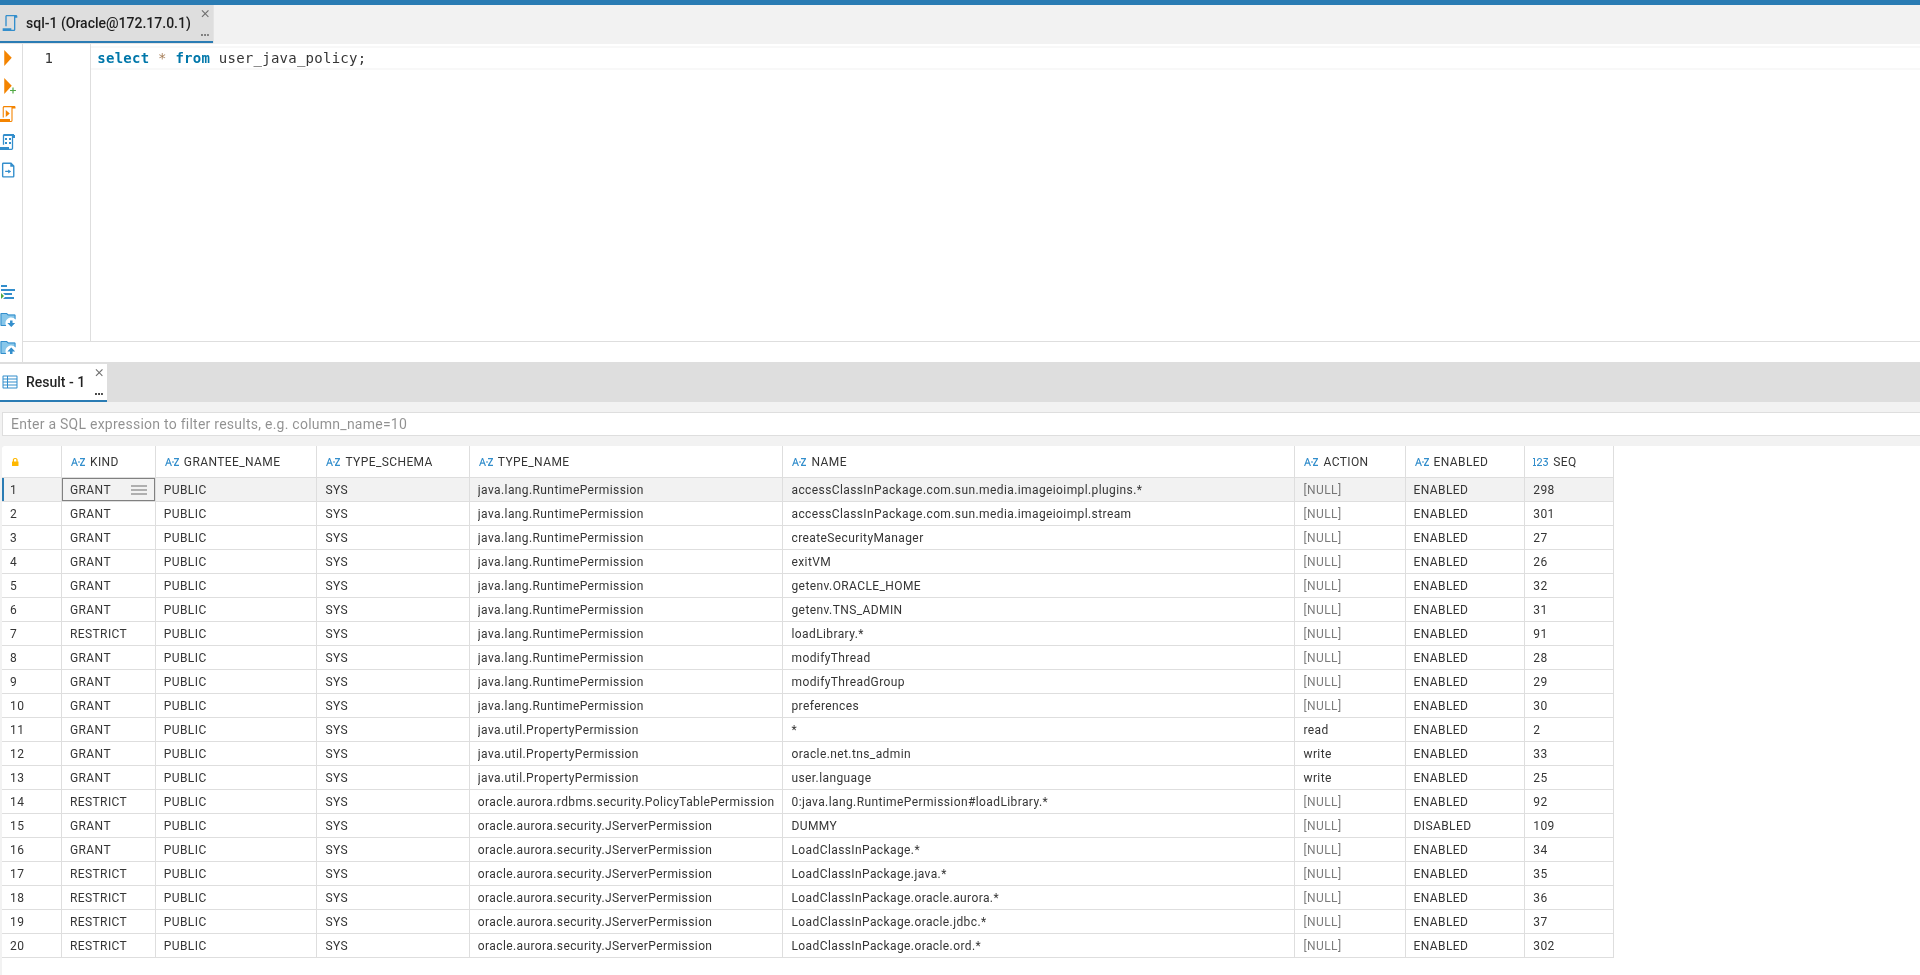This screenshot has width=1920, height=975.
Task: Click the AZ type icon of KIND column
Action: tap(78, 462)
